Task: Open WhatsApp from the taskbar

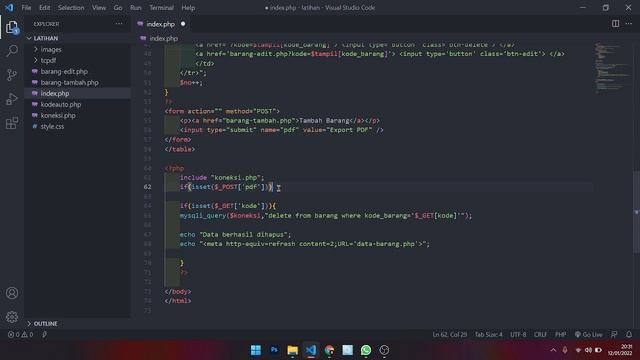Action: click(366, 350)
